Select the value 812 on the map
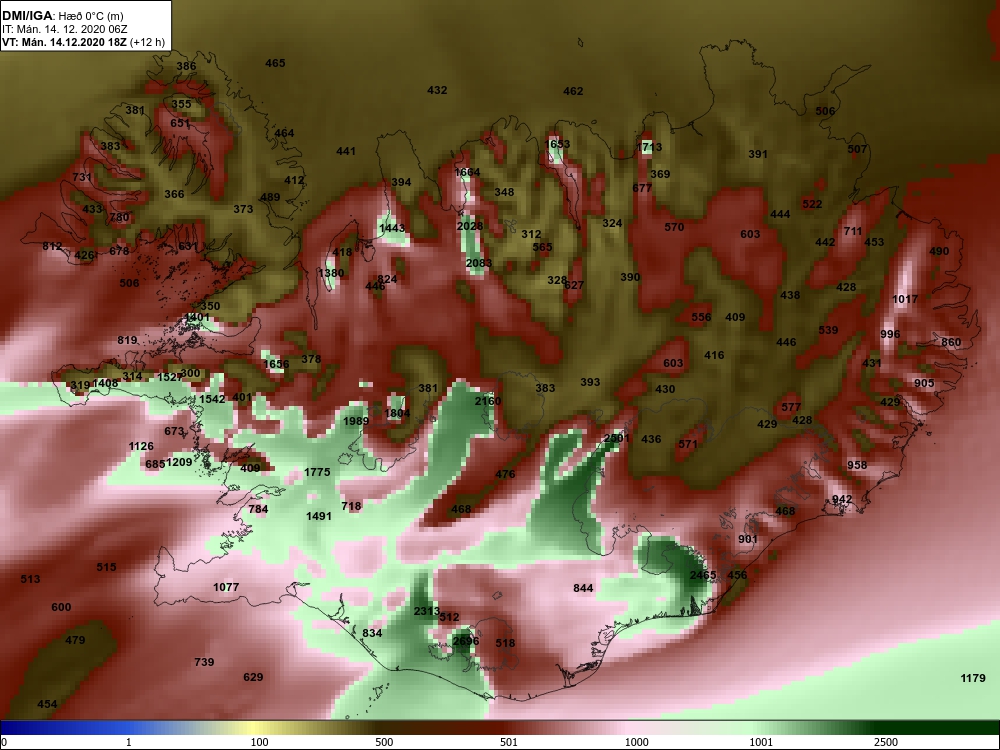Screen dimensions: 1000x750 (x=52, y=246)
